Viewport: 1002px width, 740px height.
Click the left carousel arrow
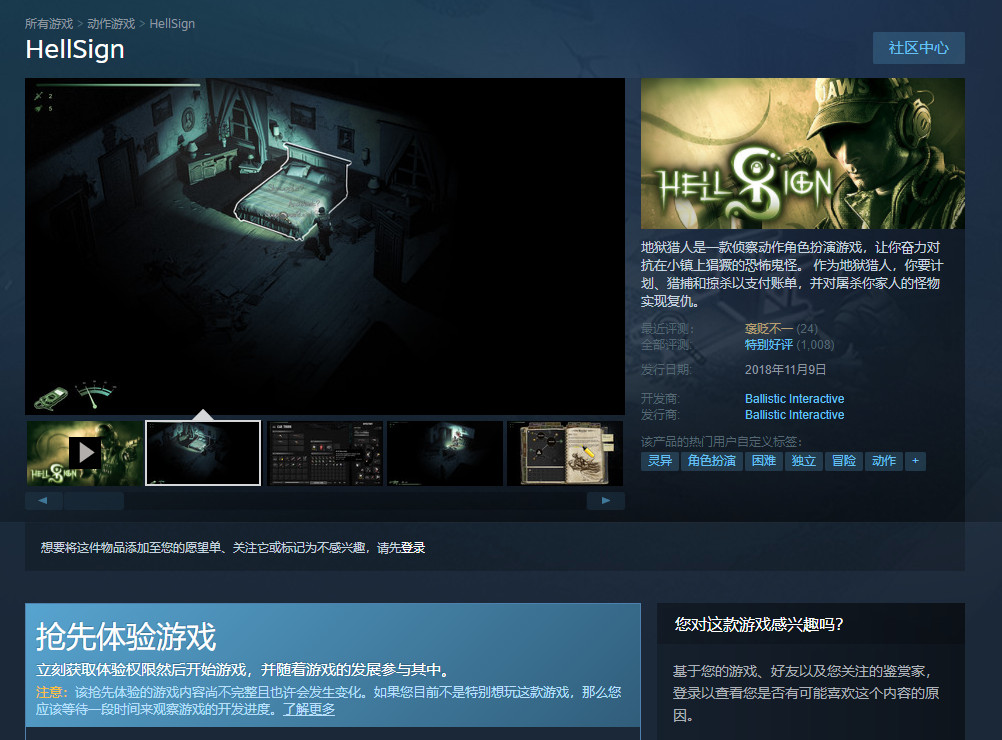[x=42, y=500]
